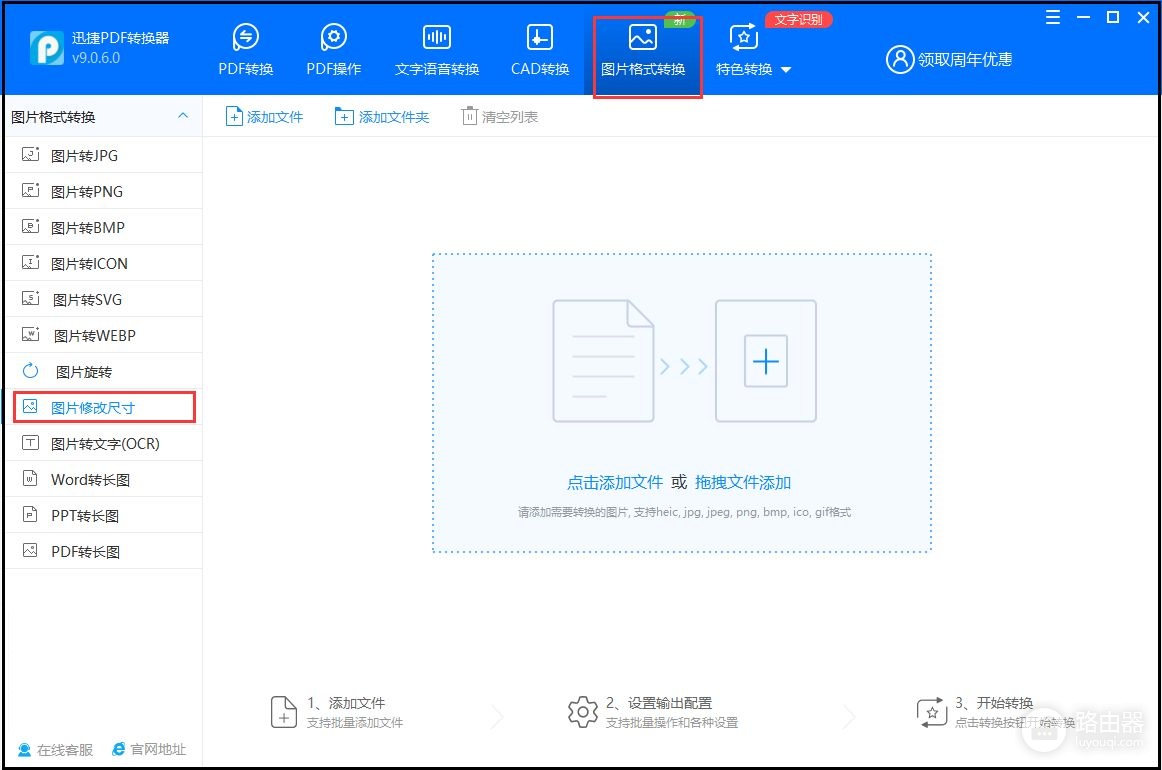Open 官网地址 website link
Viewport: 1162px width, 770px height.
tap(149, 749)
